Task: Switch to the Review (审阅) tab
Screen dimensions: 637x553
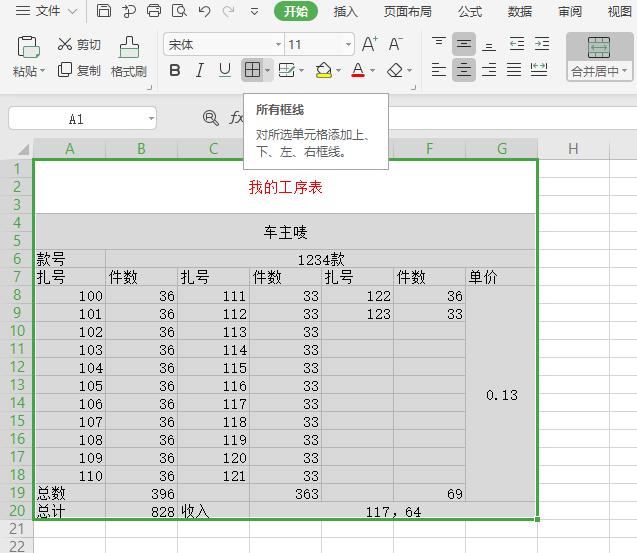Action: pyautogui.click(x=570, y=11)
